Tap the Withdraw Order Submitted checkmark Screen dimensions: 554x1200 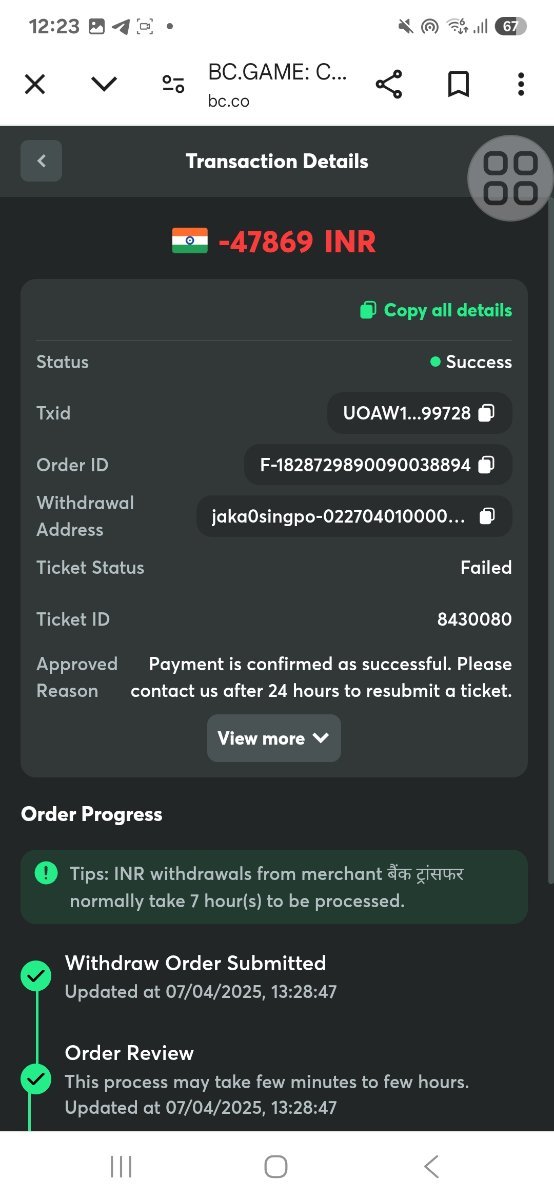[36, 976]
